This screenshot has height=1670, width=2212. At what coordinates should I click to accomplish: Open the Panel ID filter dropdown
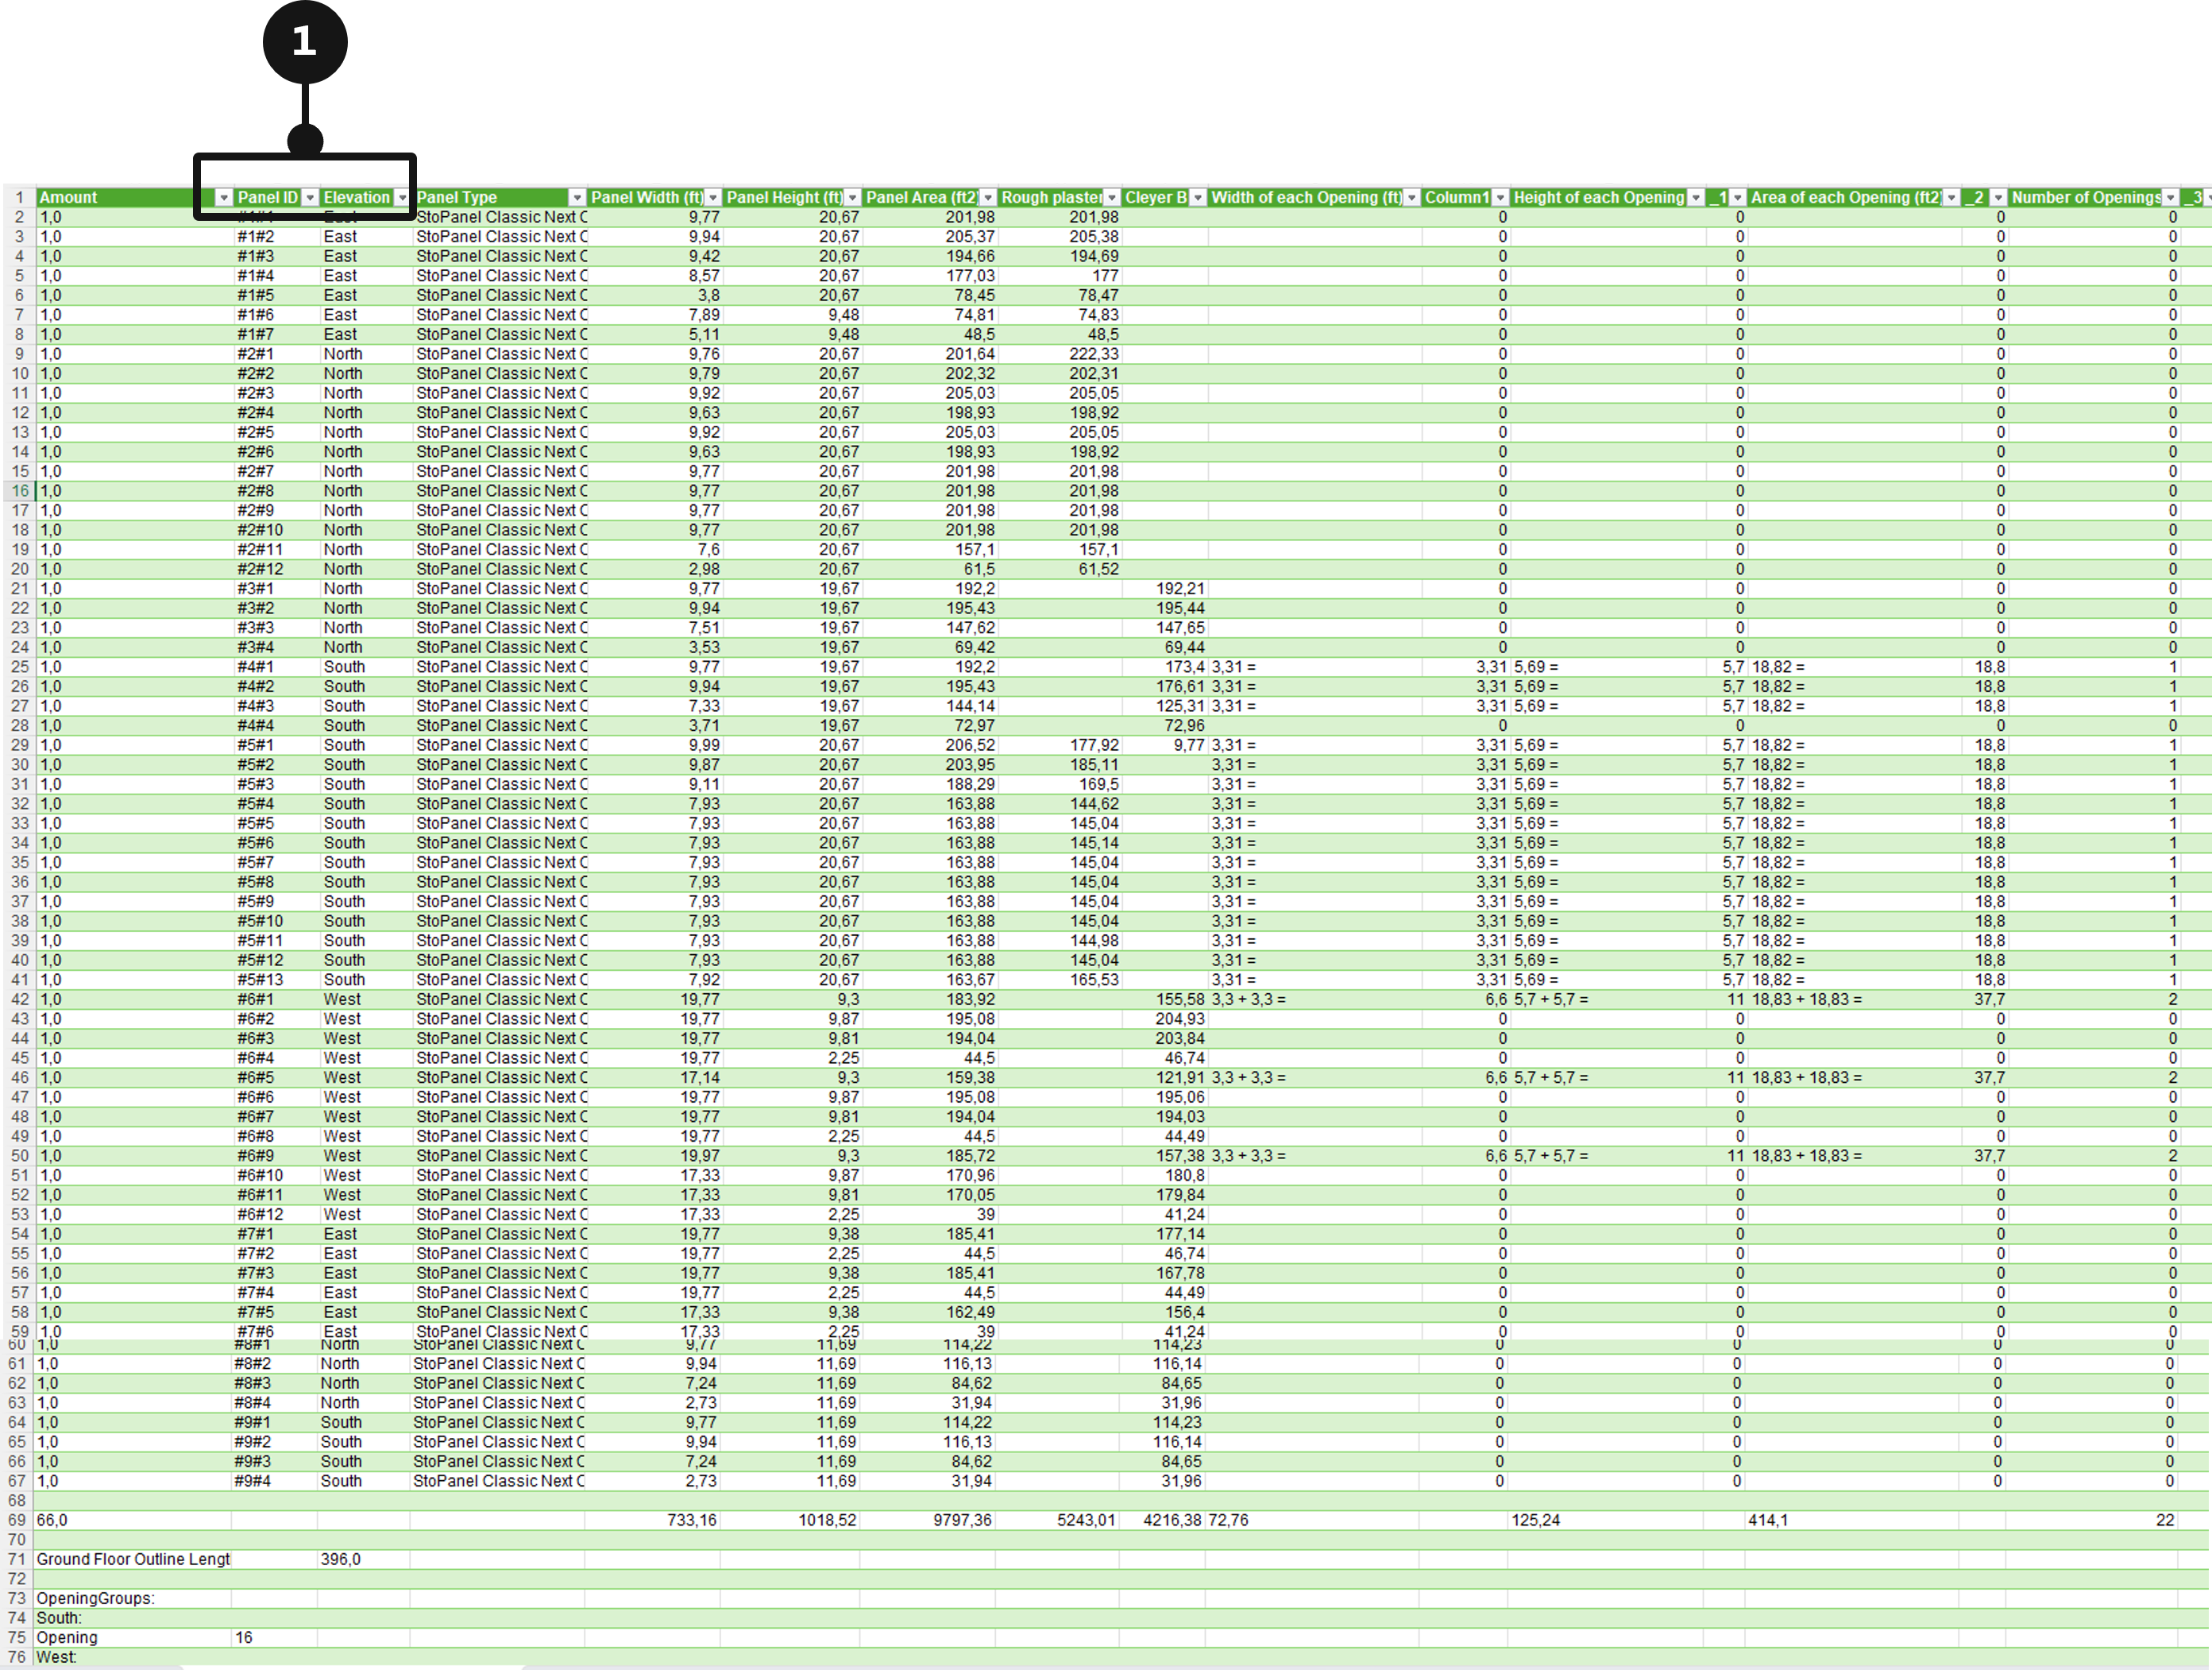click(310, 198)
